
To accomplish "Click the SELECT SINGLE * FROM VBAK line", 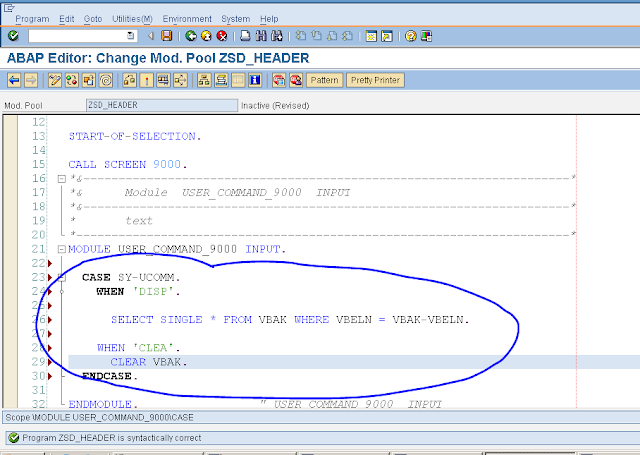I will click(x=290, y=320).
